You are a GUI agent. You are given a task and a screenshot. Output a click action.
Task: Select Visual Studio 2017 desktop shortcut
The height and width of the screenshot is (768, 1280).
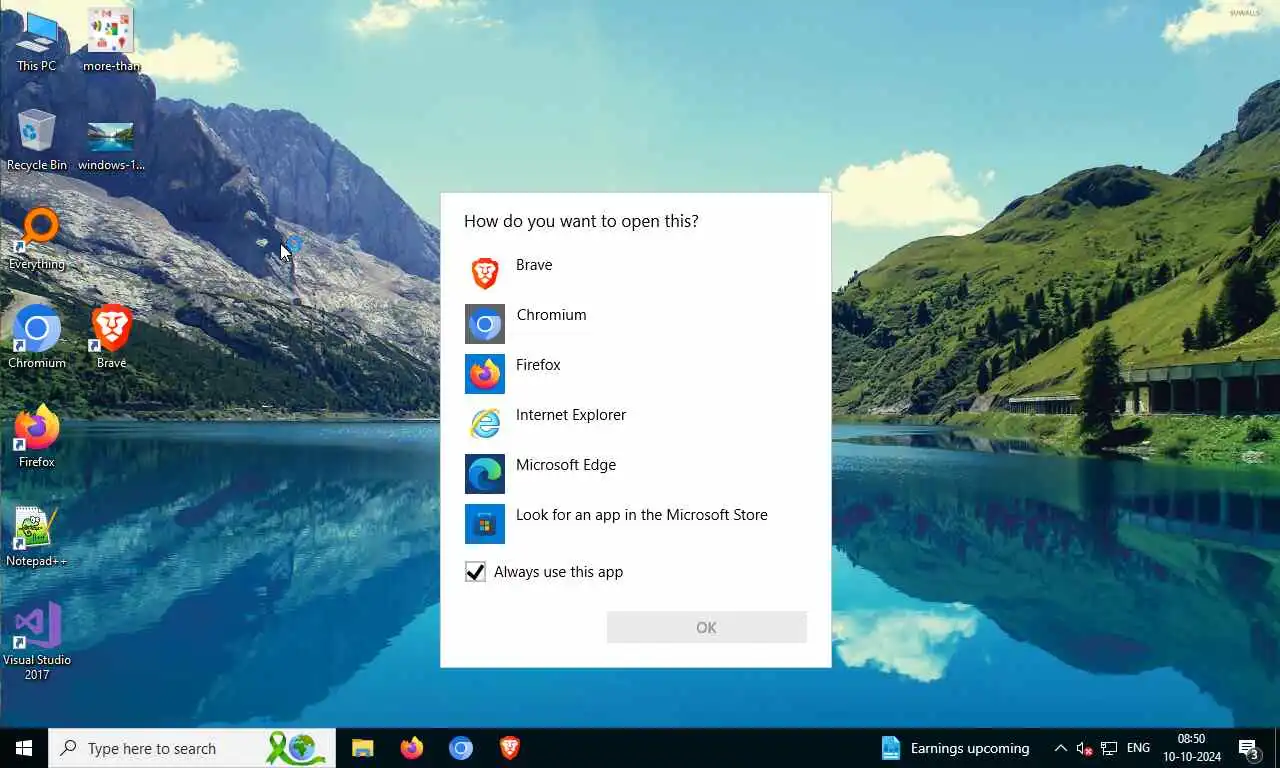(37, 642)
